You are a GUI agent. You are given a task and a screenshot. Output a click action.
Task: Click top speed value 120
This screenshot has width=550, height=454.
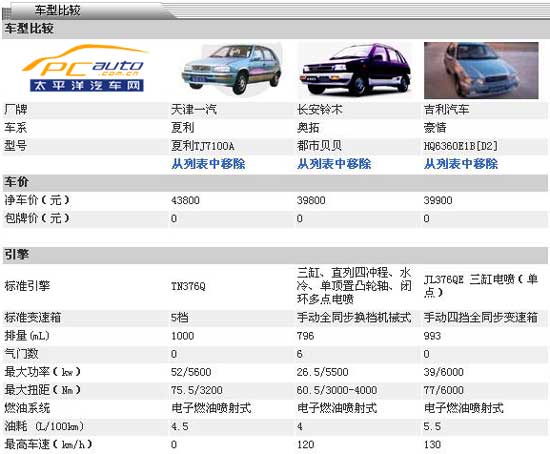pos(305,445)
